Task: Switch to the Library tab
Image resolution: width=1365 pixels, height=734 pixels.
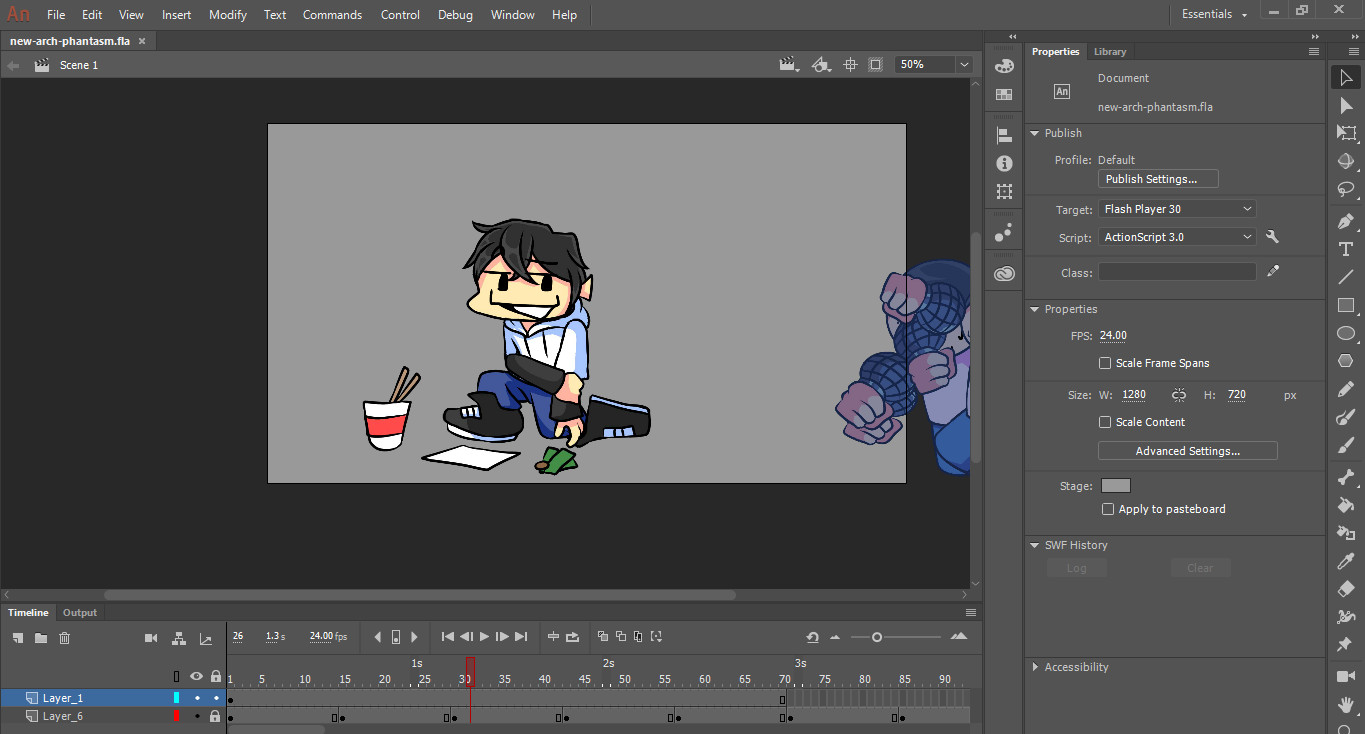Action: tap(1109, 52)
